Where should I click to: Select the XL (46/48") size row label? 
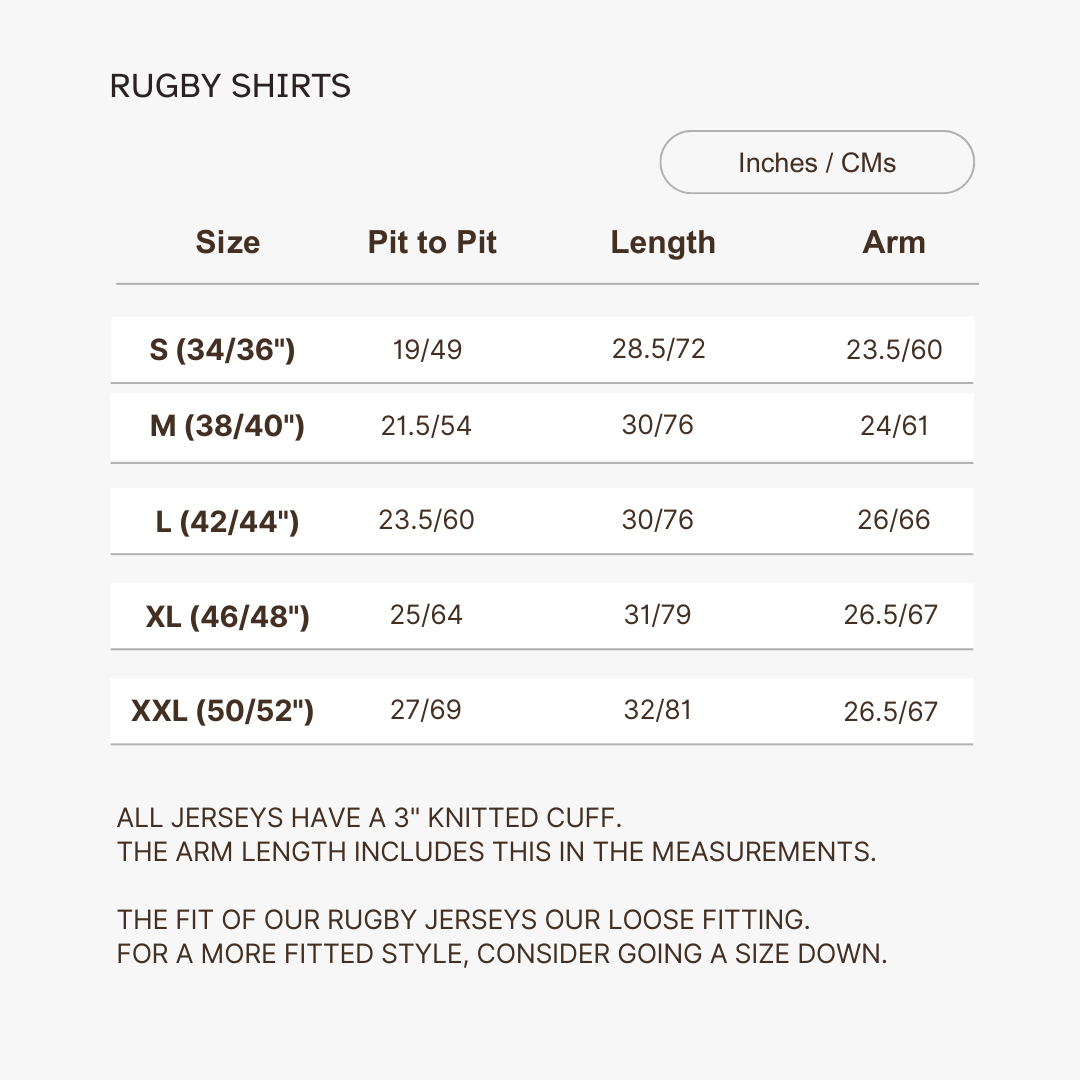pos(227,616)
